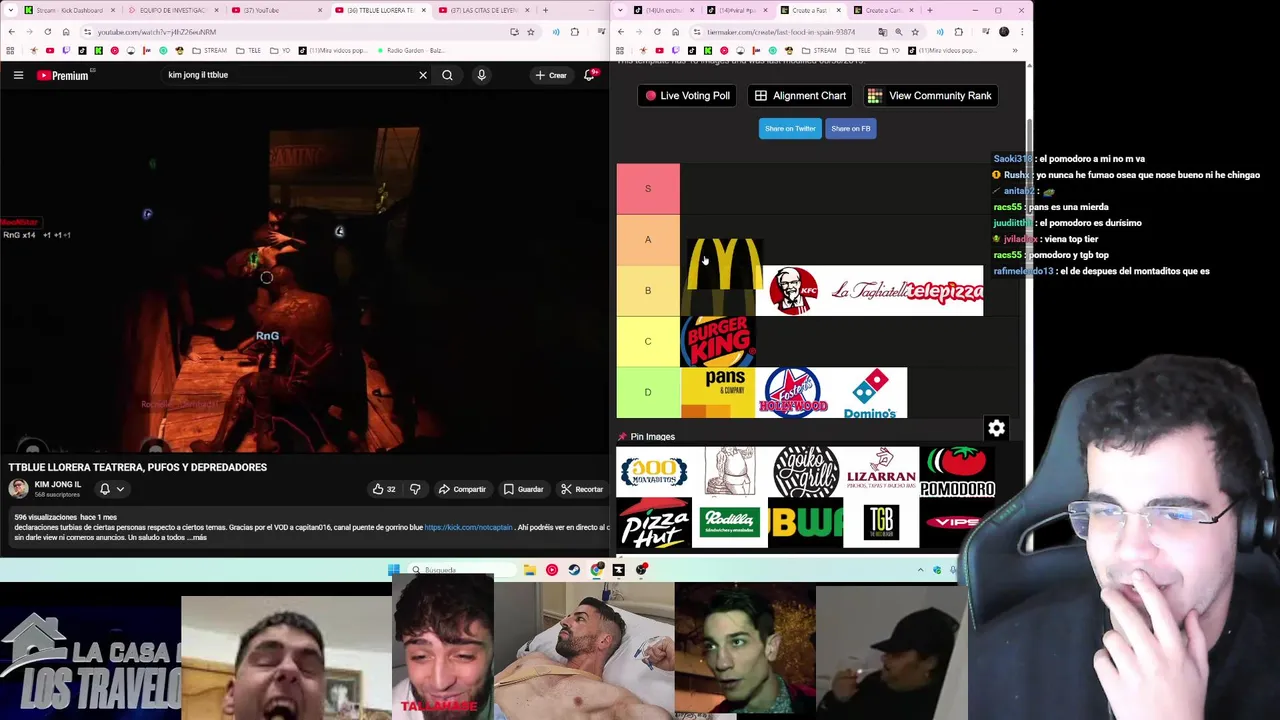Switch to LAS CITAS DE LEYEN tab
This screenshot has height=720, width=1280.
pyautogui.click(x=483, y=10)
